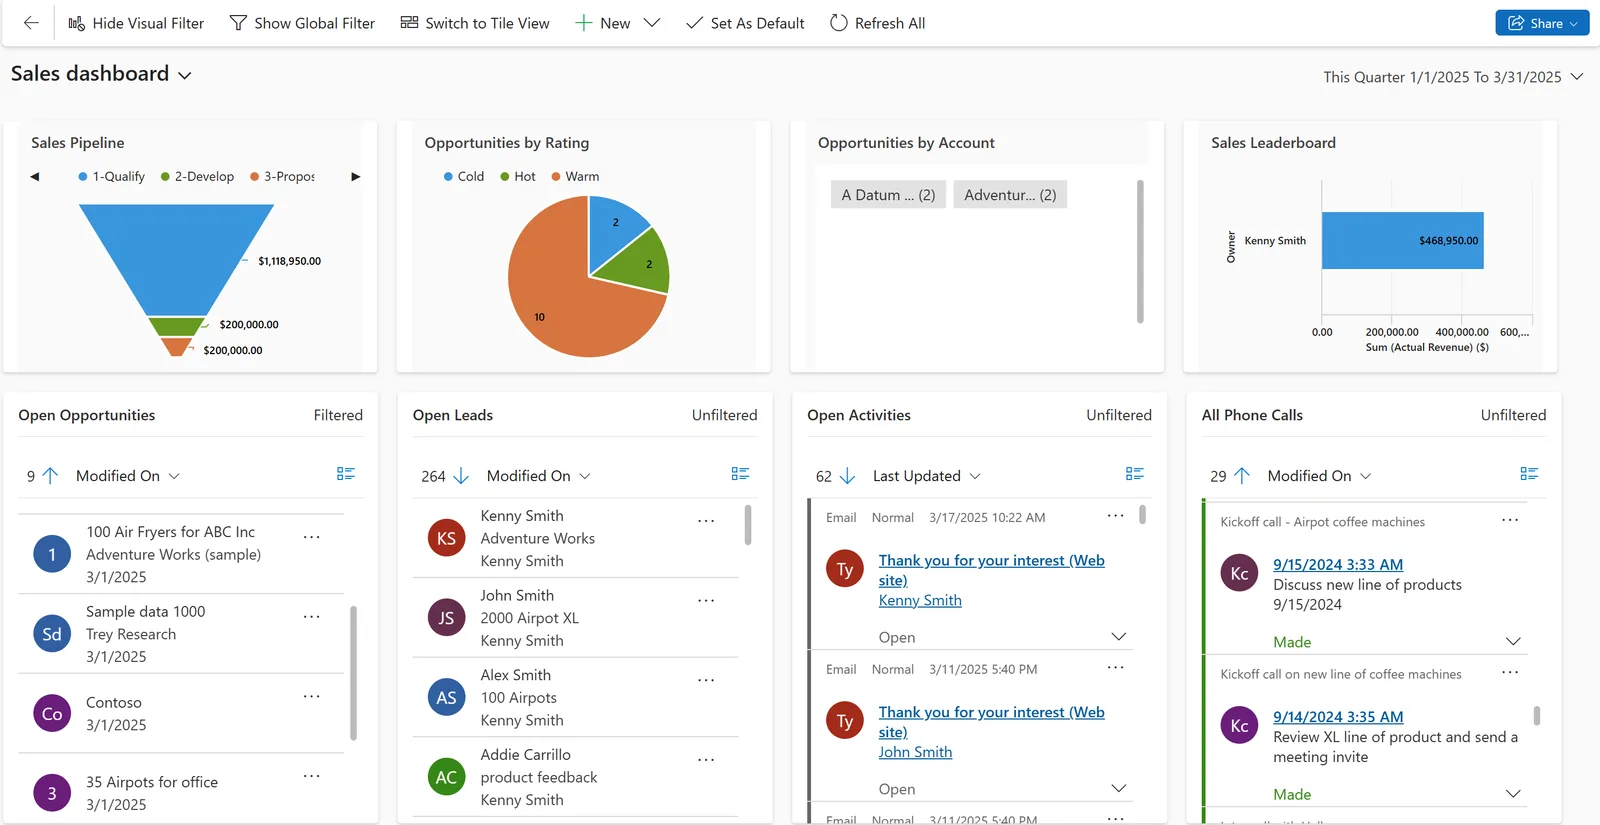Open Last Updated sort dropdown in Open Activities
The height and width of the screenshot is (825, 1600).
(x=927, y=476)
